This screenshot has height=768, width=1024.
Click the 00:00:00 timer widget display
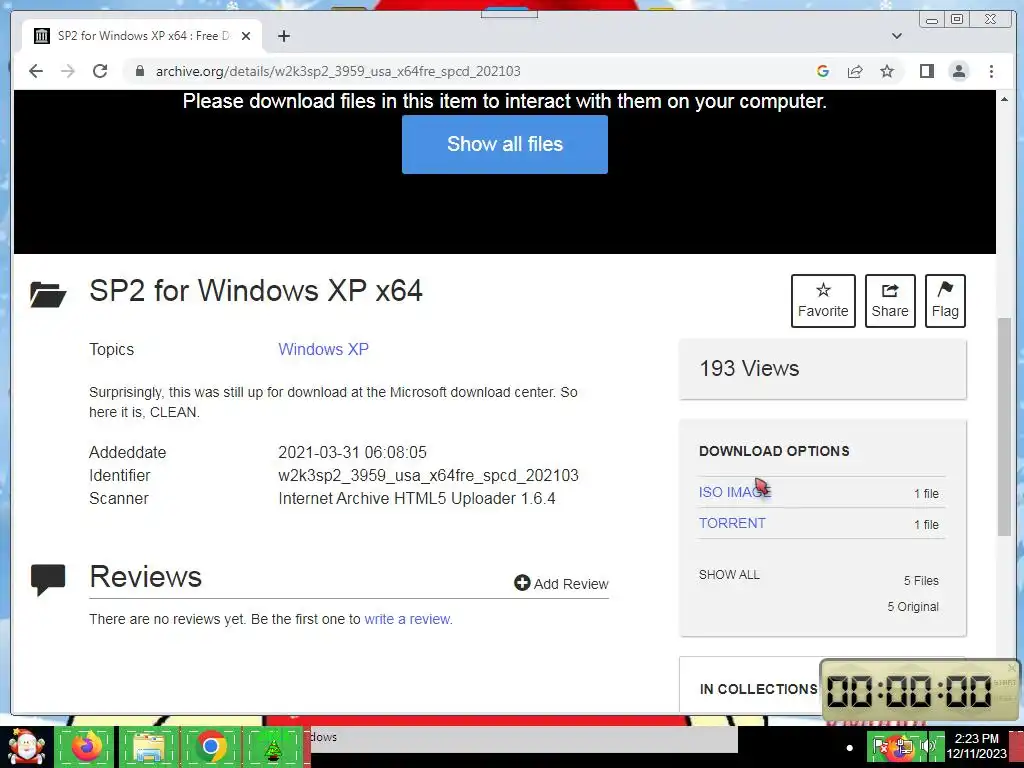pos(909,691)
